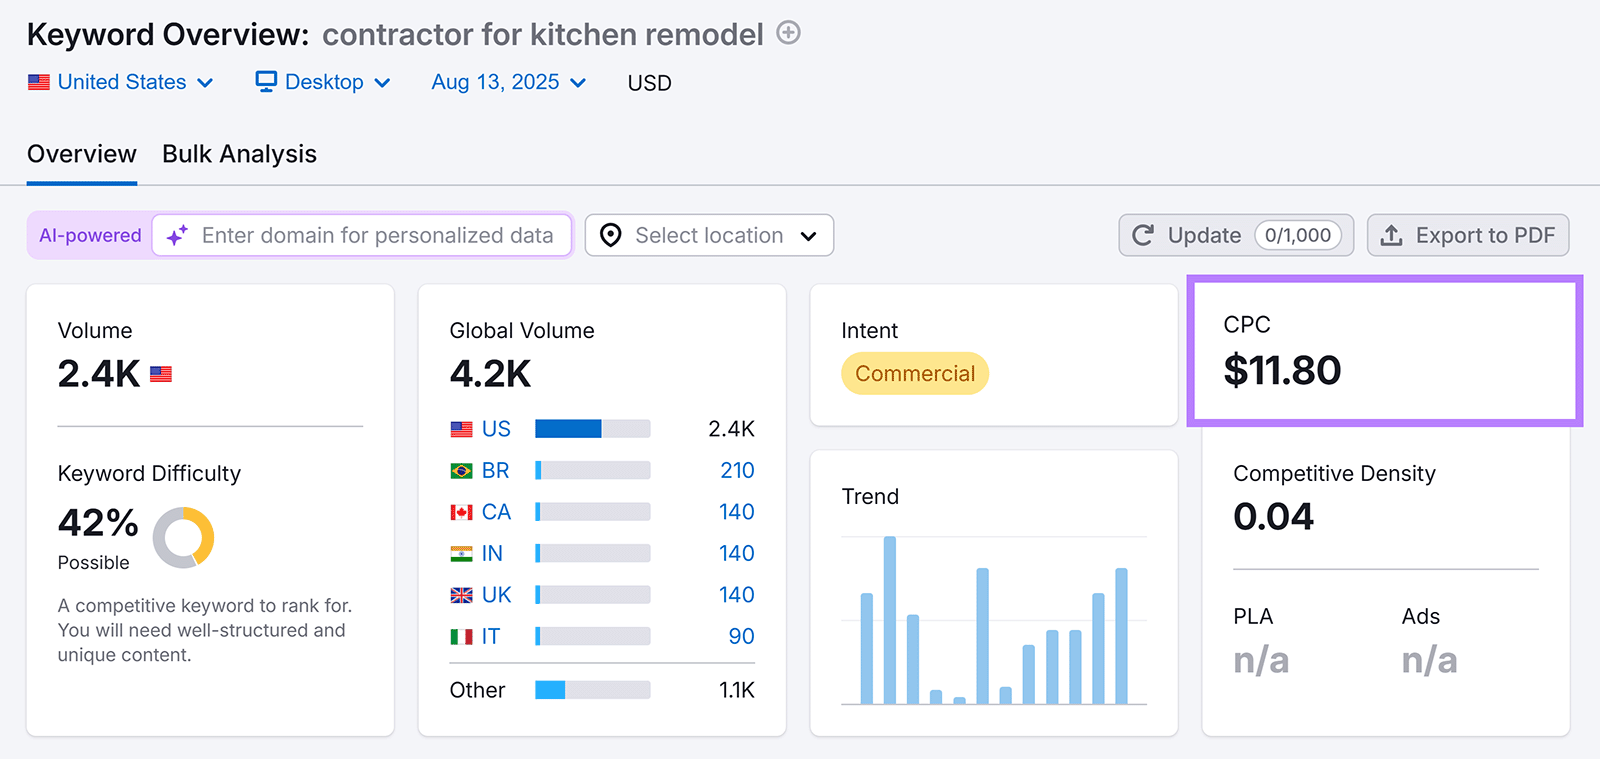Viewport: 1600px width, 759px height.
Task: Click the Italy flag in Global Volume list
Action: point(461,636)
